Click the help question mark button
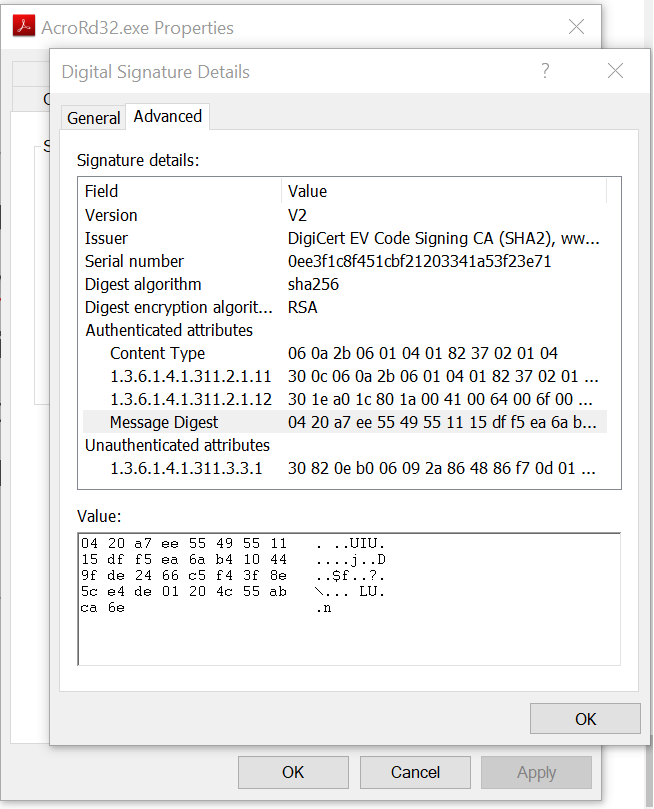The width and height of the screenshot is (654, 809). (x=545, y=71)
